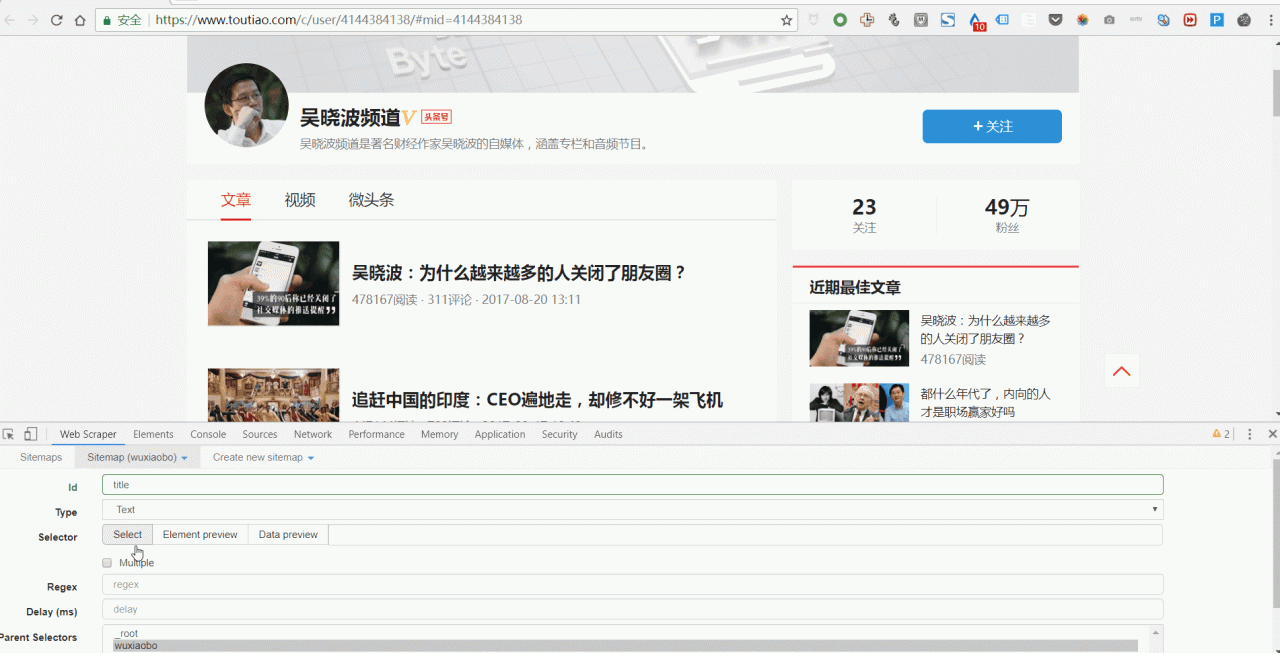Open extension icon with red 10 badge
Viewport: 1280px width, 653px height.
click(976, 21)
